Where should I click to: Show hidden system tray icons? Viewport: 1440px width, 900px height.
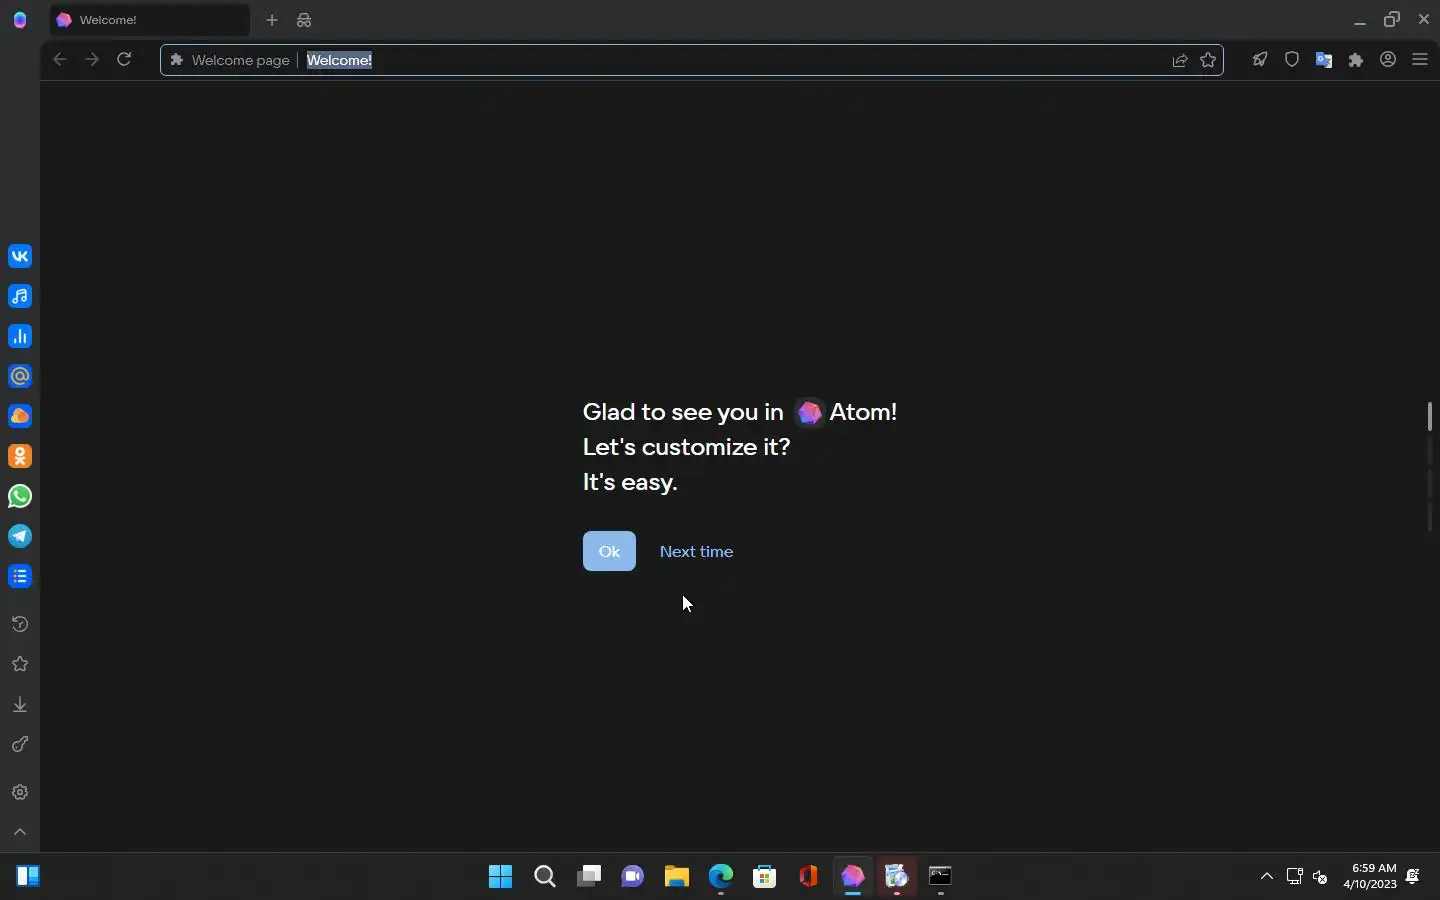[1268, 877]
